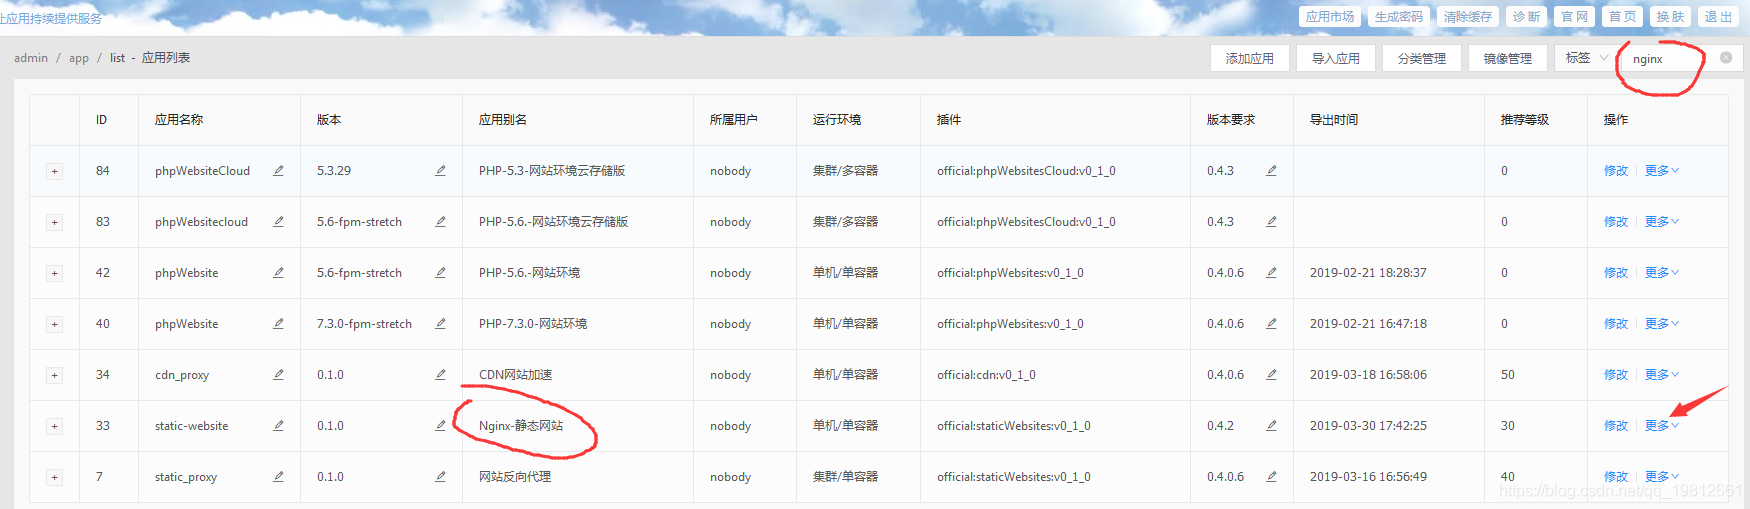The image size is (1750, 509).
Task: Edit the name of phpWebsitecloud app 83
Action: 278,222
